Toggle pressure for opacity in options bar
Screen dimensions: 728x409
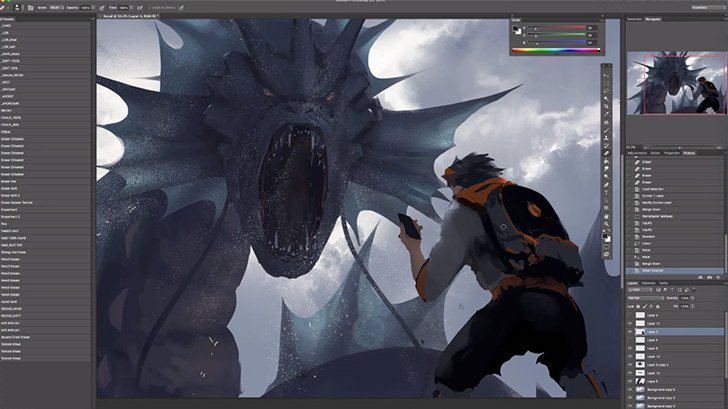tap(102, 7)
